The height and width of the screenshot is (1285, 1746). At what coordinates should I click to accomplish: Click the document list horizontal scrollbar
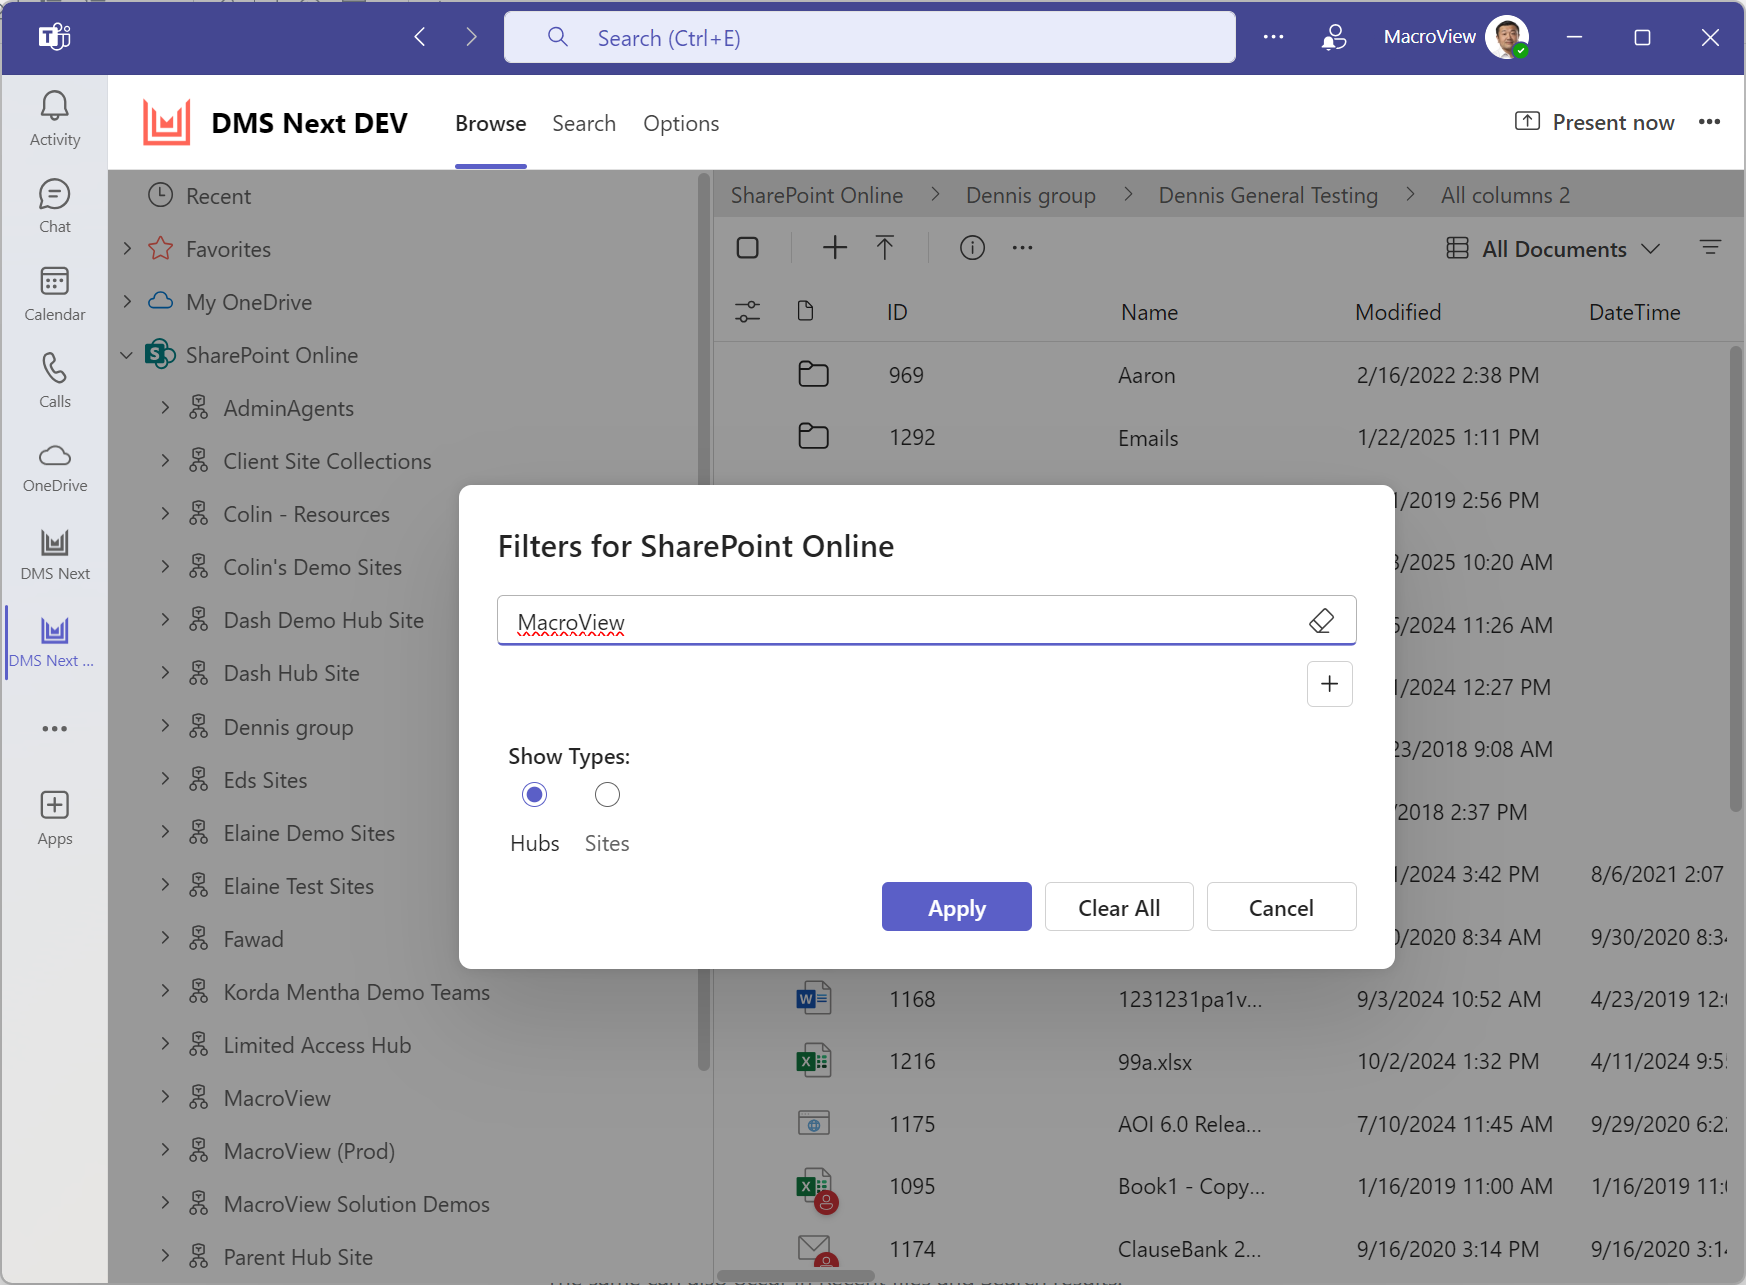point(796,1275)
